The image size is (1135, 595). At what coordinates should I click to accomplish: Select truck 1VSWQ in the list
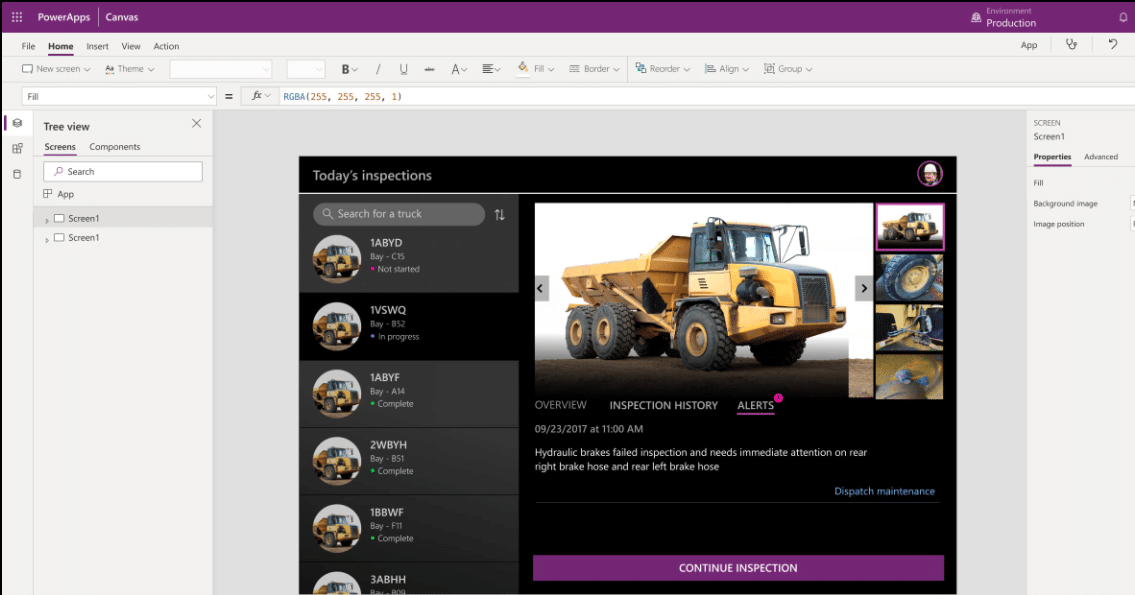pos(409,326)
